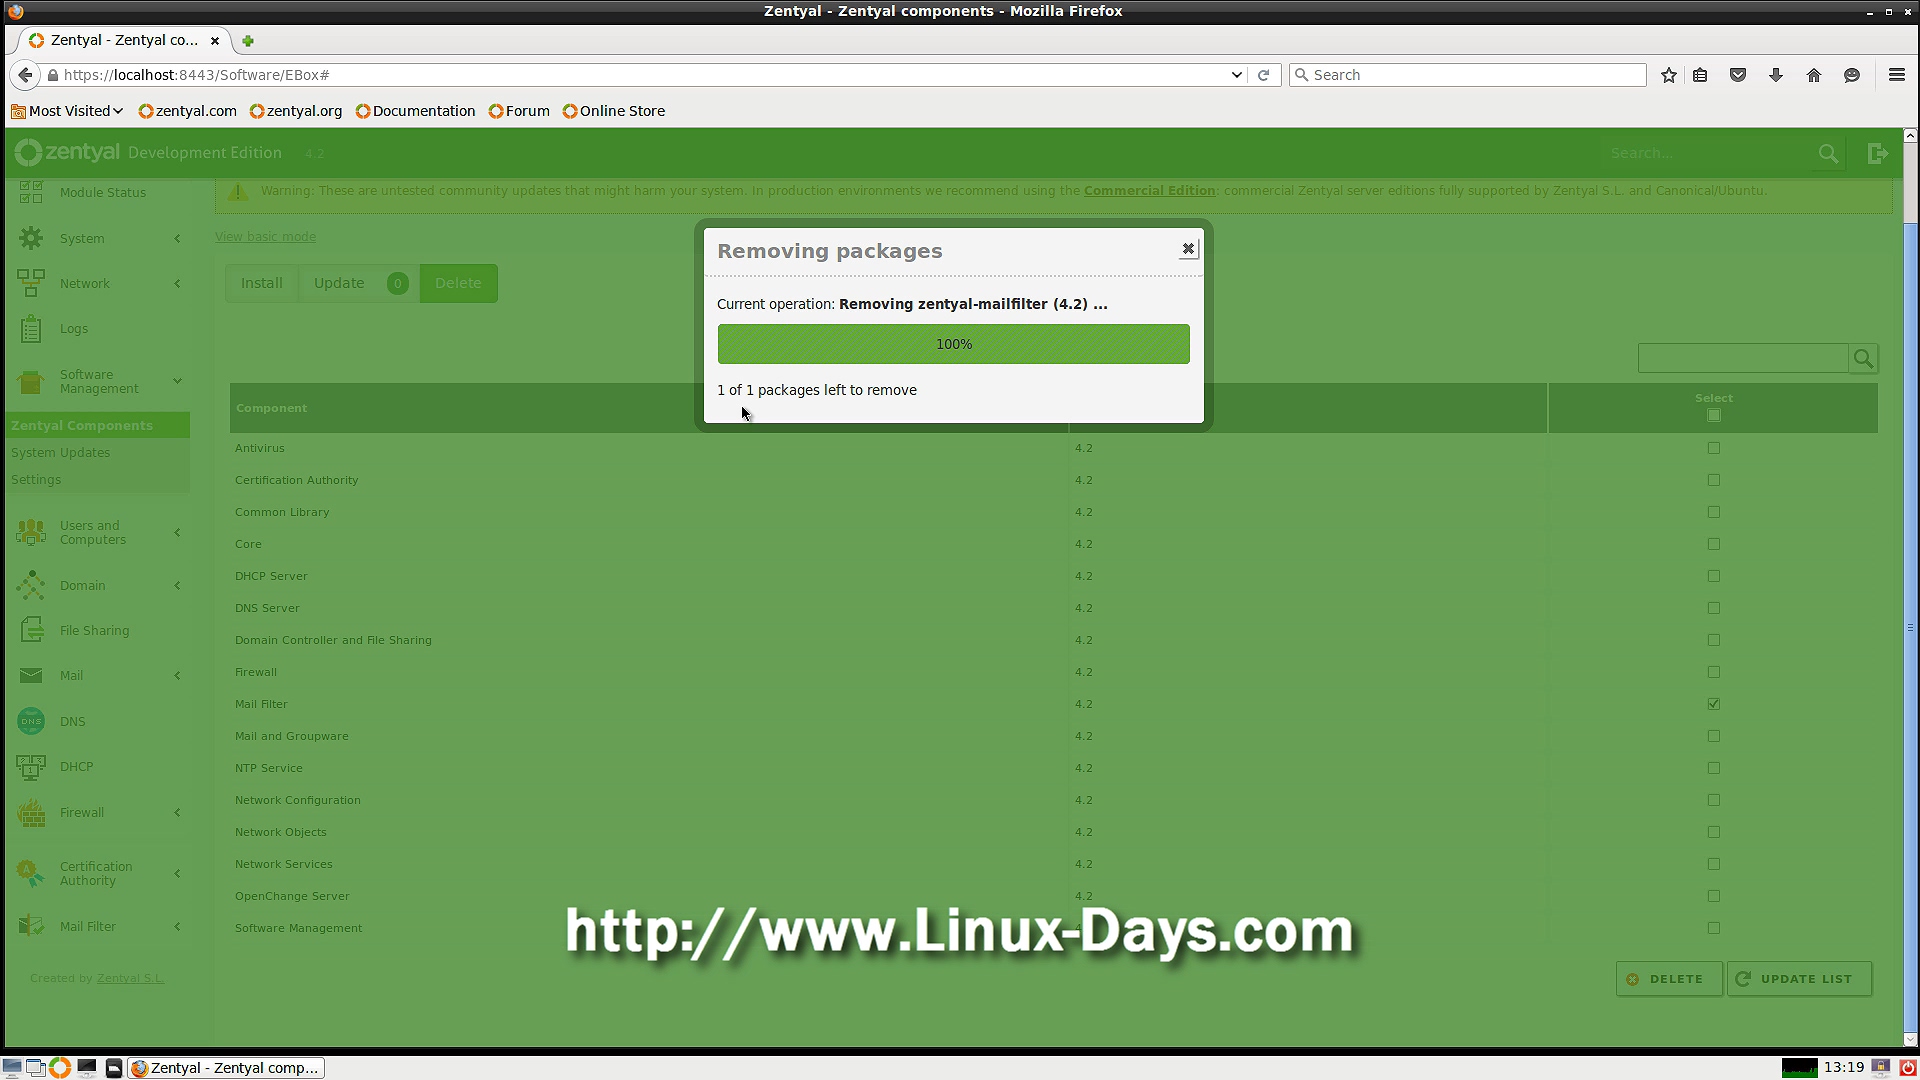Screen dimensions: 1920x1080
Task: Reload the page with refresh icon
Action: (x=1263, y=75)
